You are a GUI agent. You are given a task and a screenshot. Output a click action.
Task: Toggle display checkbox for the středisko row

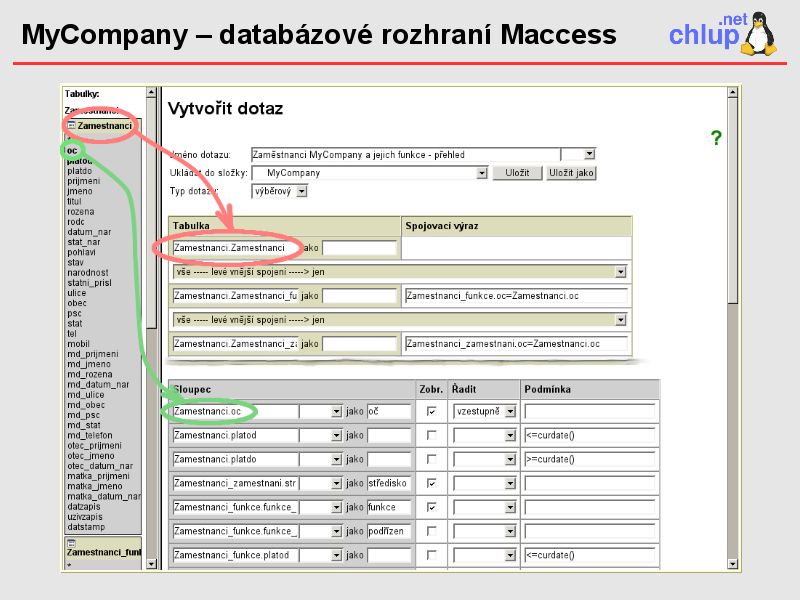point(432,483)
